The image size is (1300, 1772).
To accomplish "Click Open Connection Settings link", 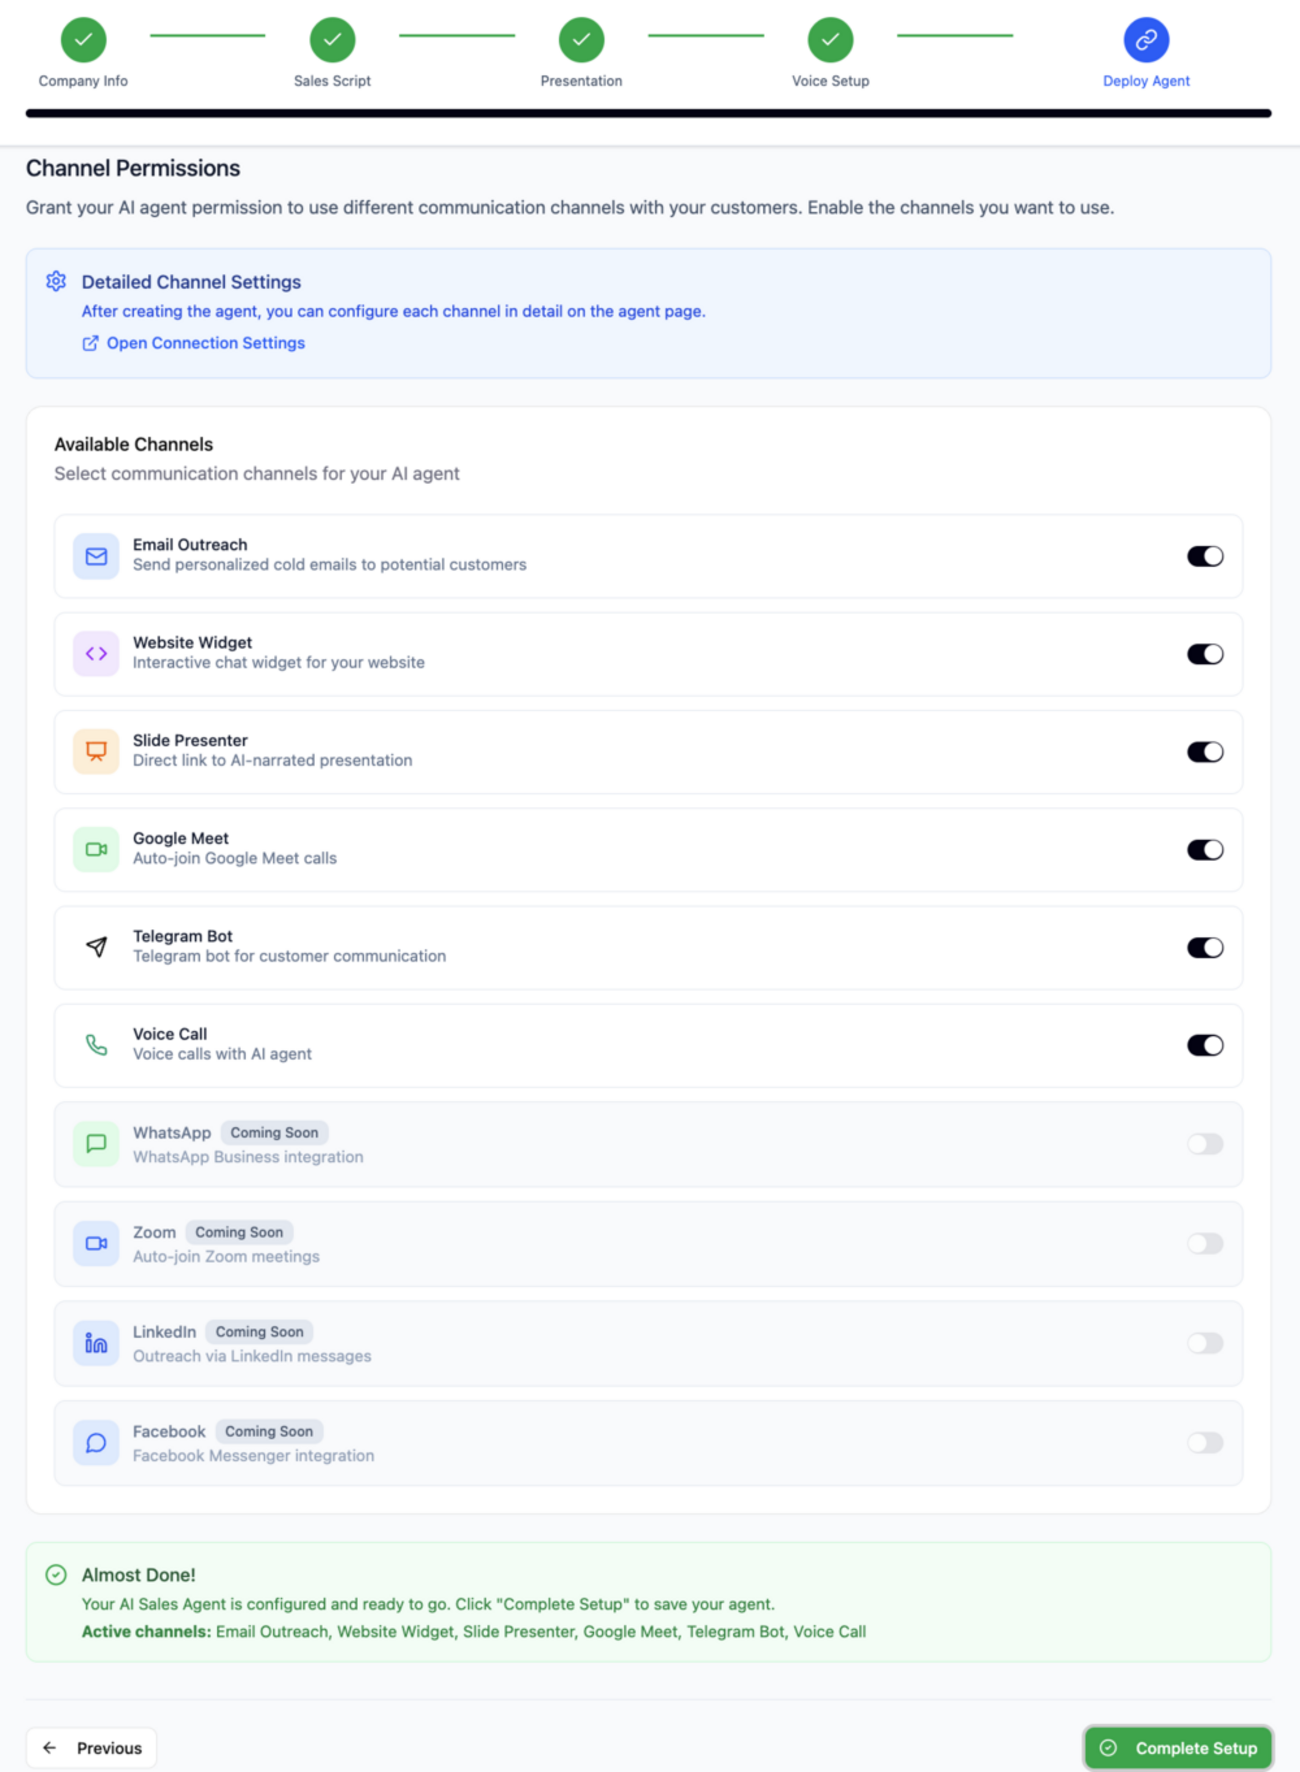I will 205,343.
